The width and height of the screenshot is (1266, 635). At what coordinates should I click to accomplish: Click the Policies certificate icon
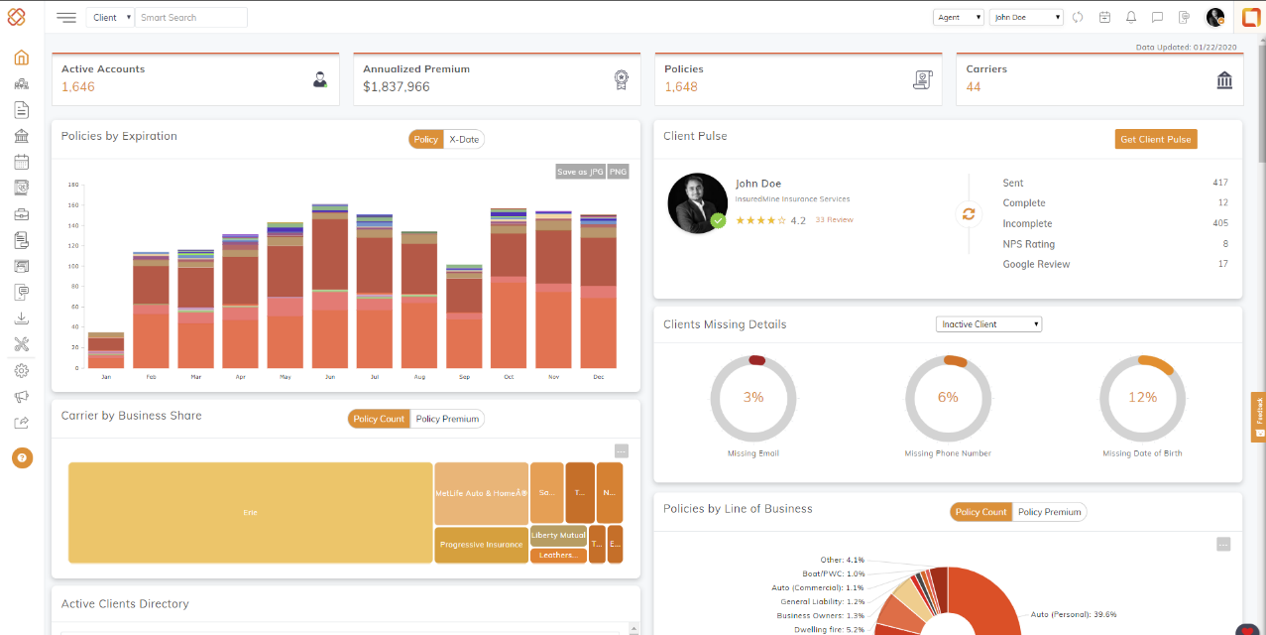[923, 80]
